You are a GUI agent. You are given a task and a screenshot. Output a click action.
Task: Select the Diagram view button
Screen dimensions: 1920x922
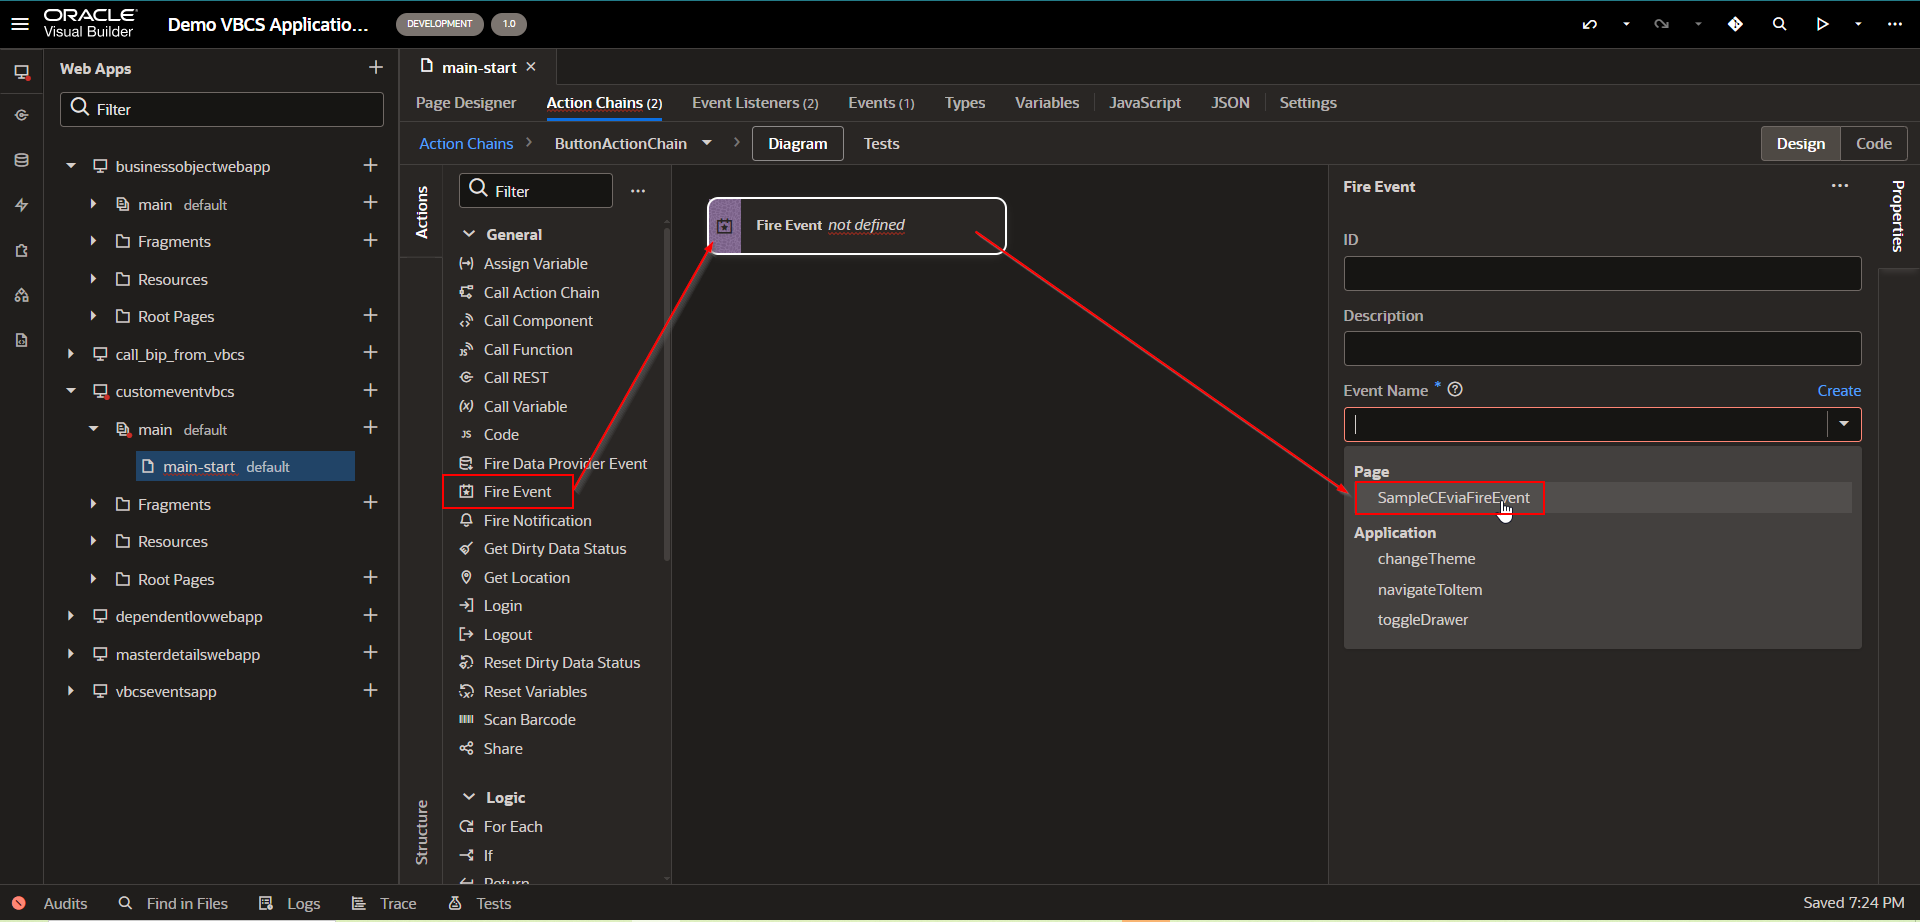pos(798,144)
